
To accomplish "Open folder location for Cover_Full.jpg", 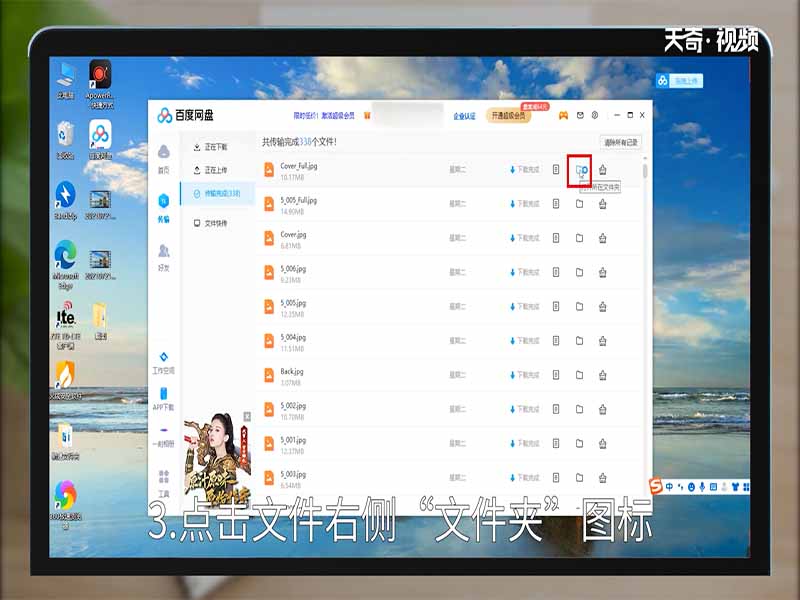I will click(579, 168).
